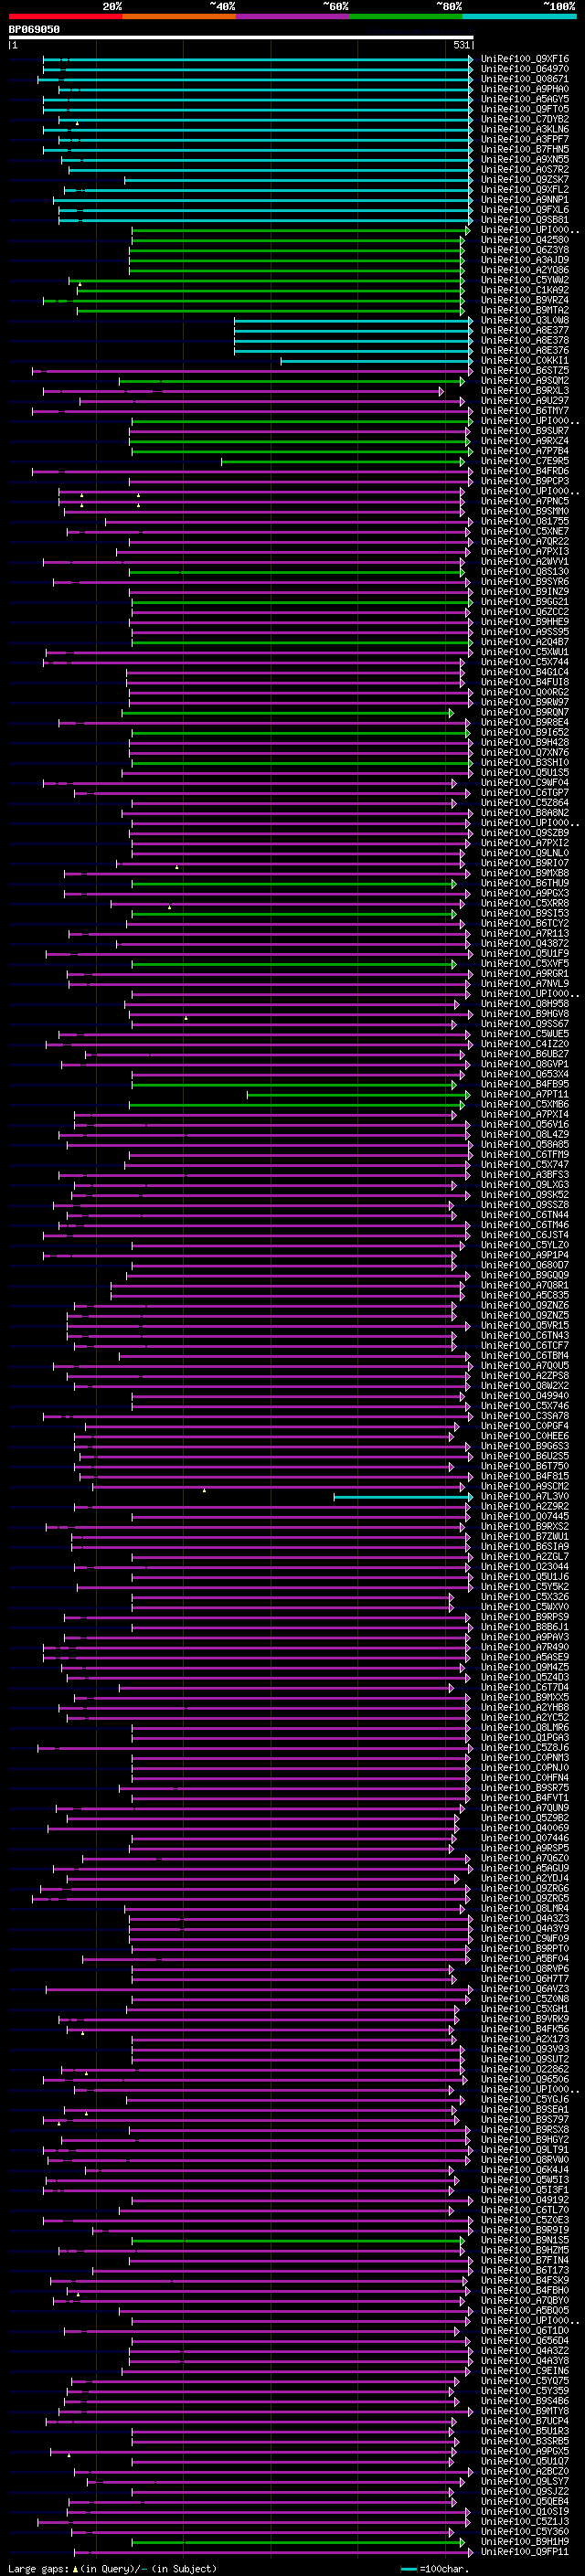Open hit UniRef100_C1KA92
Screen dimensions: 585x2576
coord(525,290)
